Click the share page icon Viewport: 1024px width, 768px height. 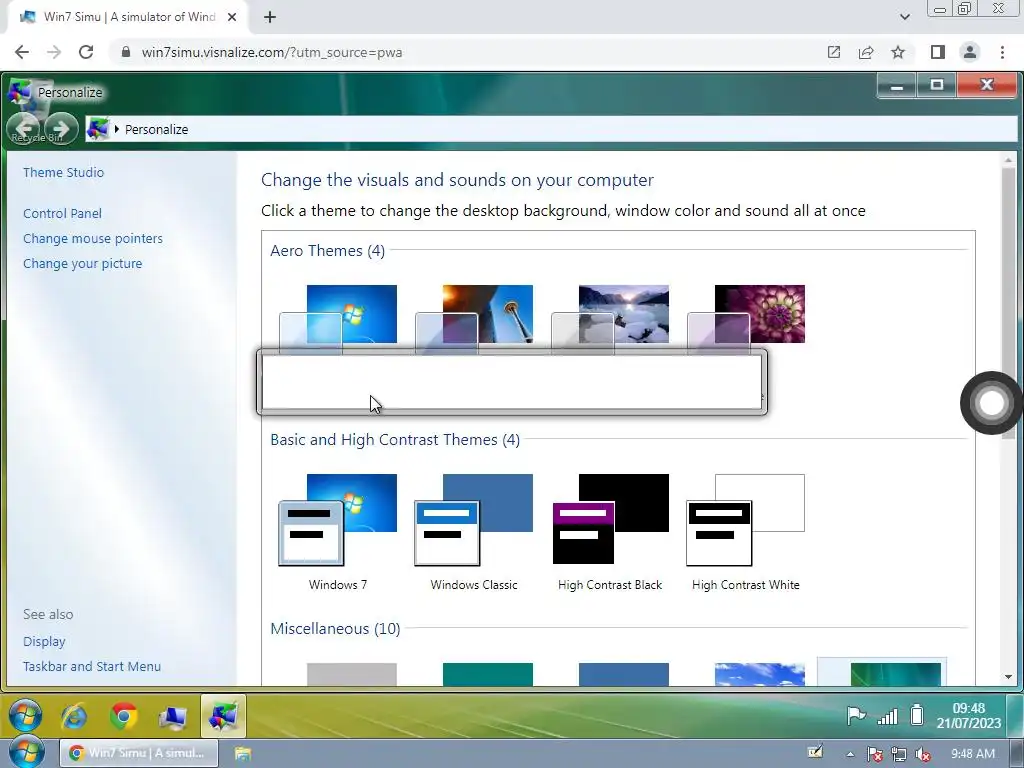pyautogui.click(x=866, y=52)
